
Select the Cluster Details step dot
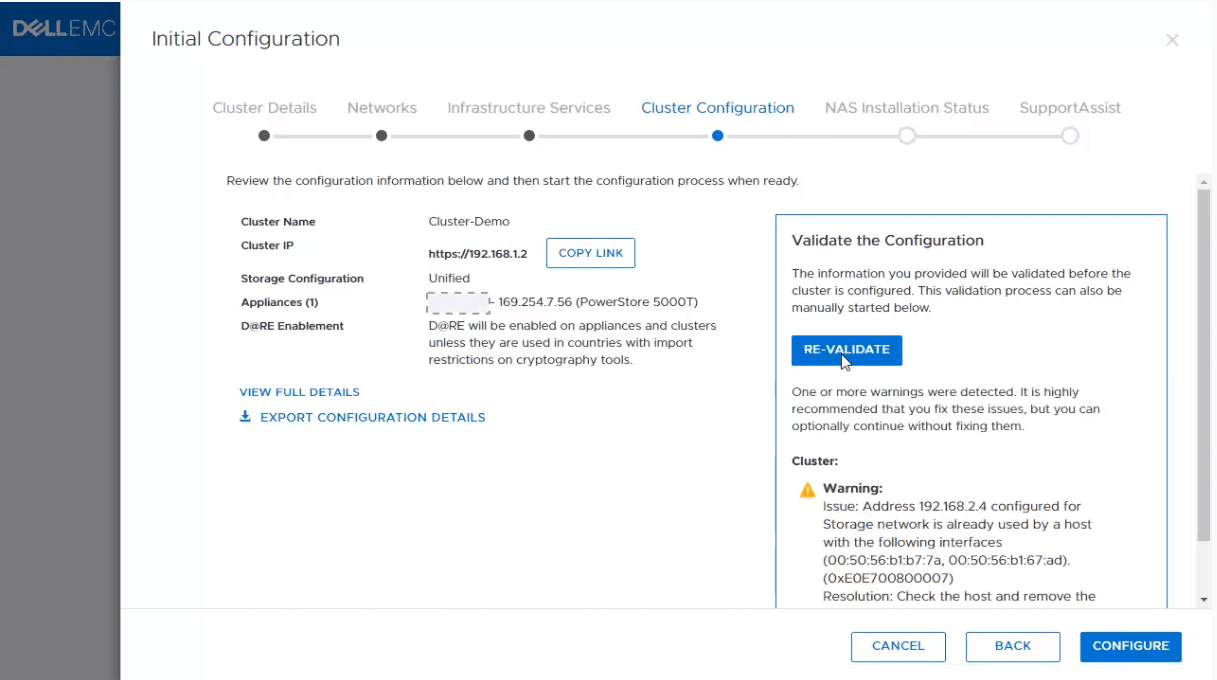tap(264, 136)
